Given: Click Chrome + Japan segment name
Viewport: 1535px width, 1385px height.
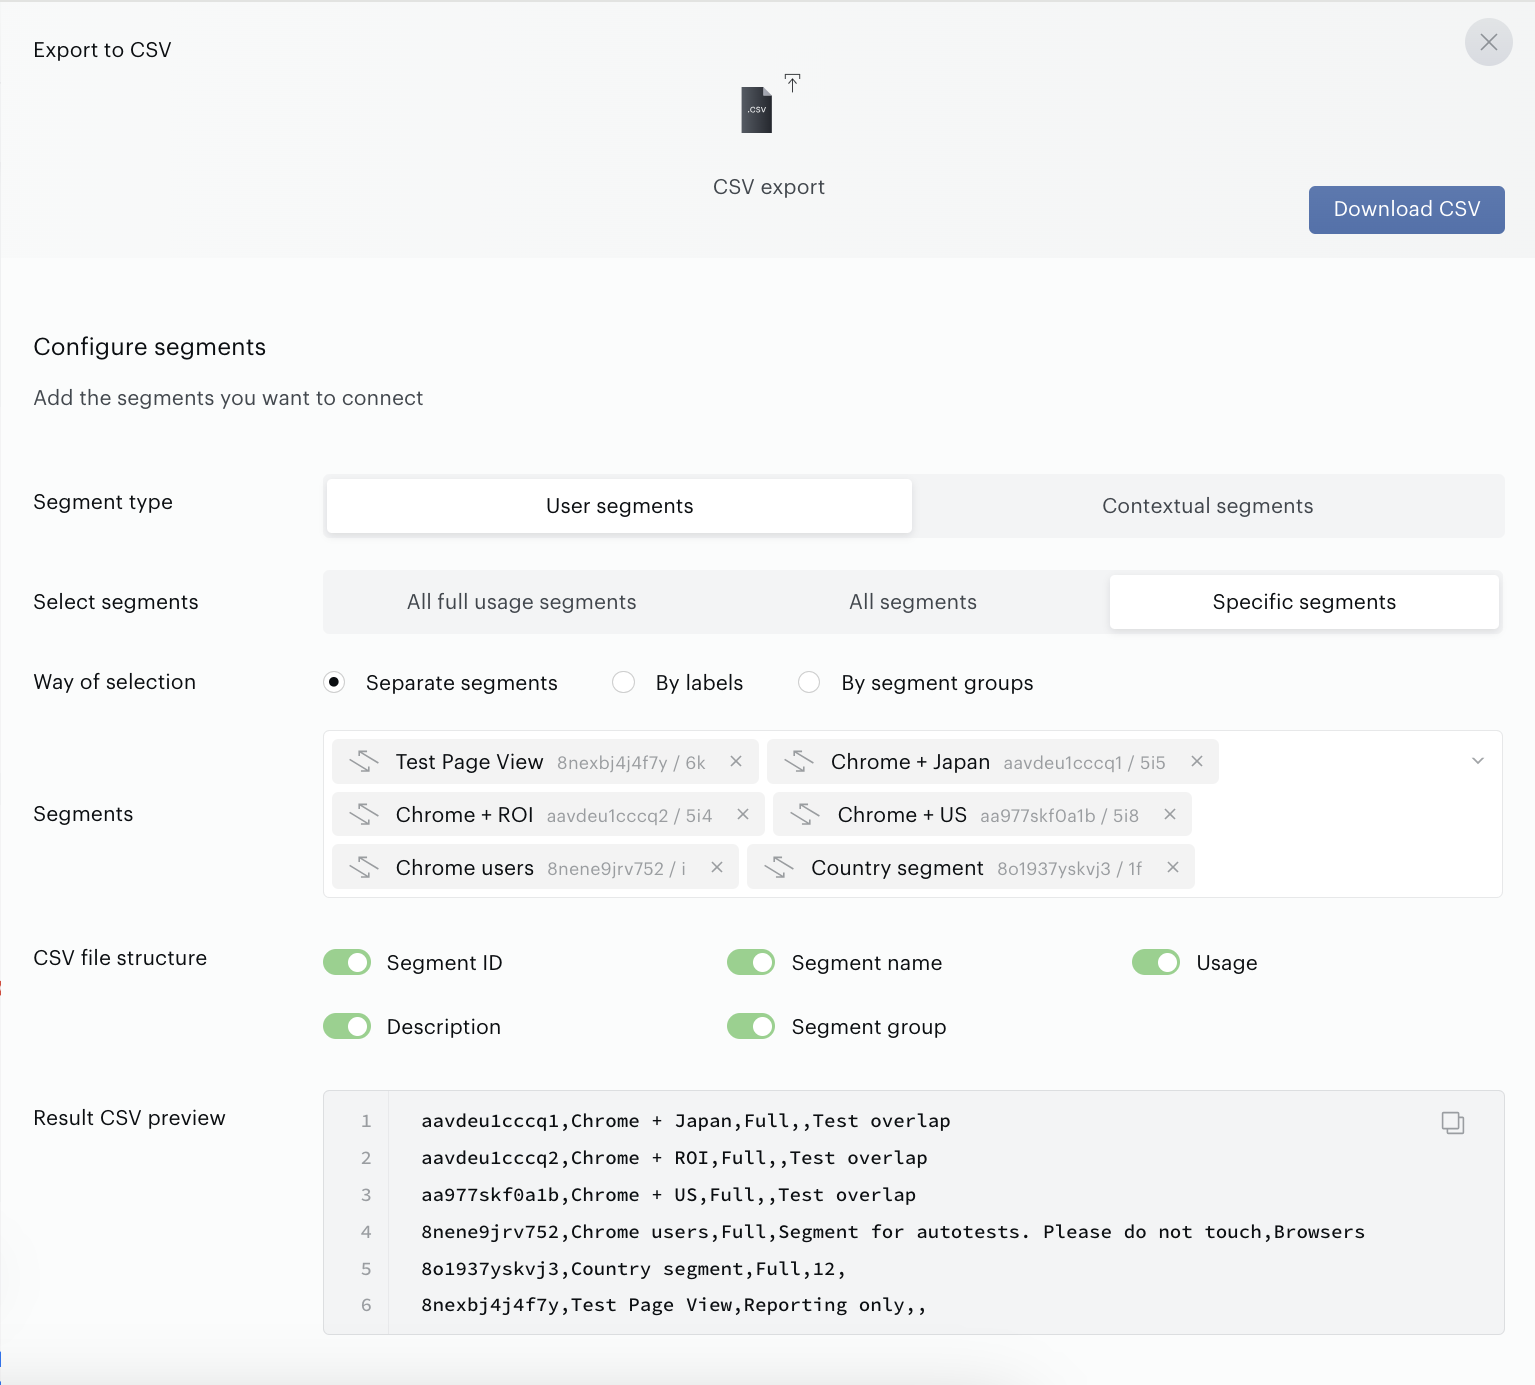Looking at the screenshot, I should 910,762.
